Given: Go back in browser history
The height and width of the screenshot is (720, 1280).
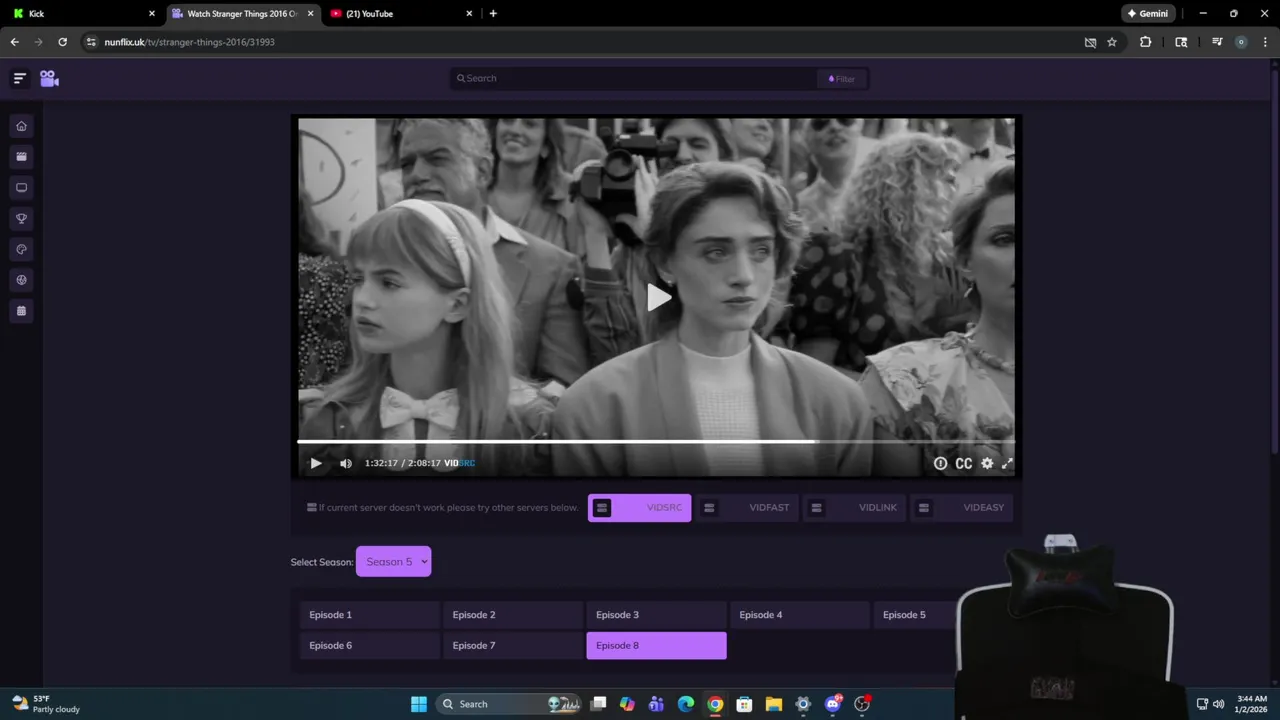Looking at the screenshot, I should [14, 42].
